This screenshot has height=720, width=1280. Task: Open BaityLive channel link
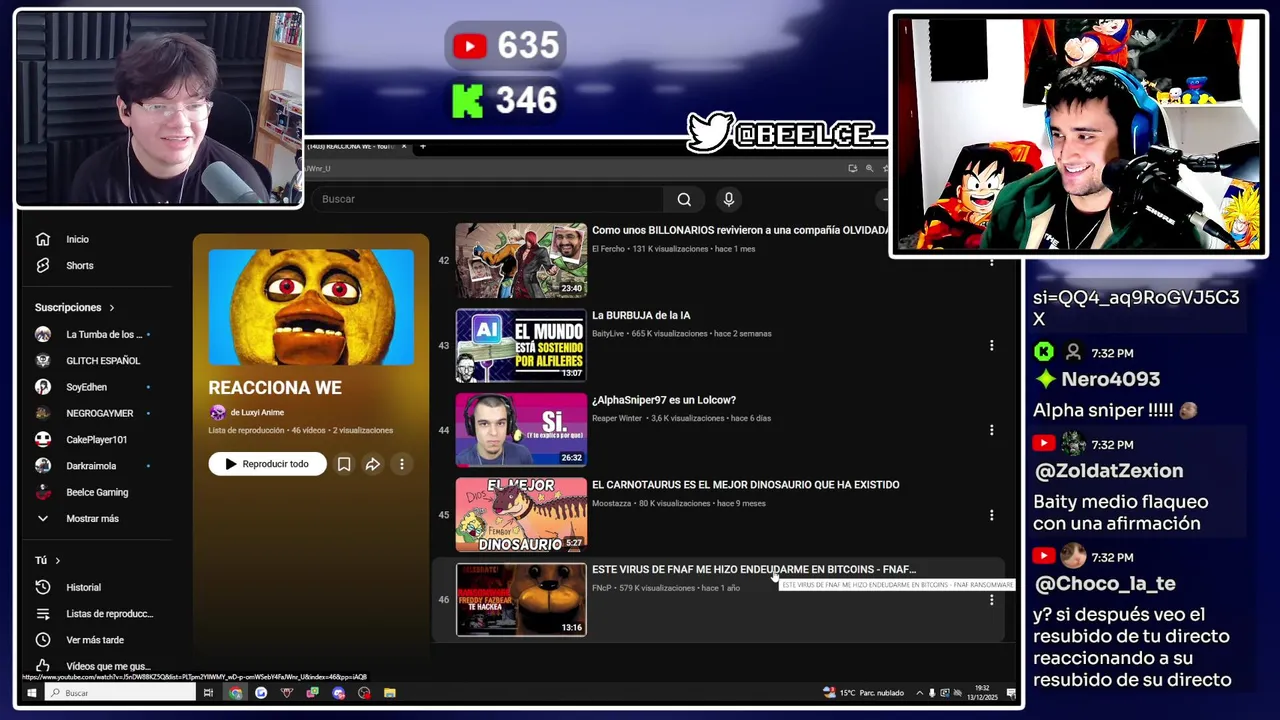[607, 334]
